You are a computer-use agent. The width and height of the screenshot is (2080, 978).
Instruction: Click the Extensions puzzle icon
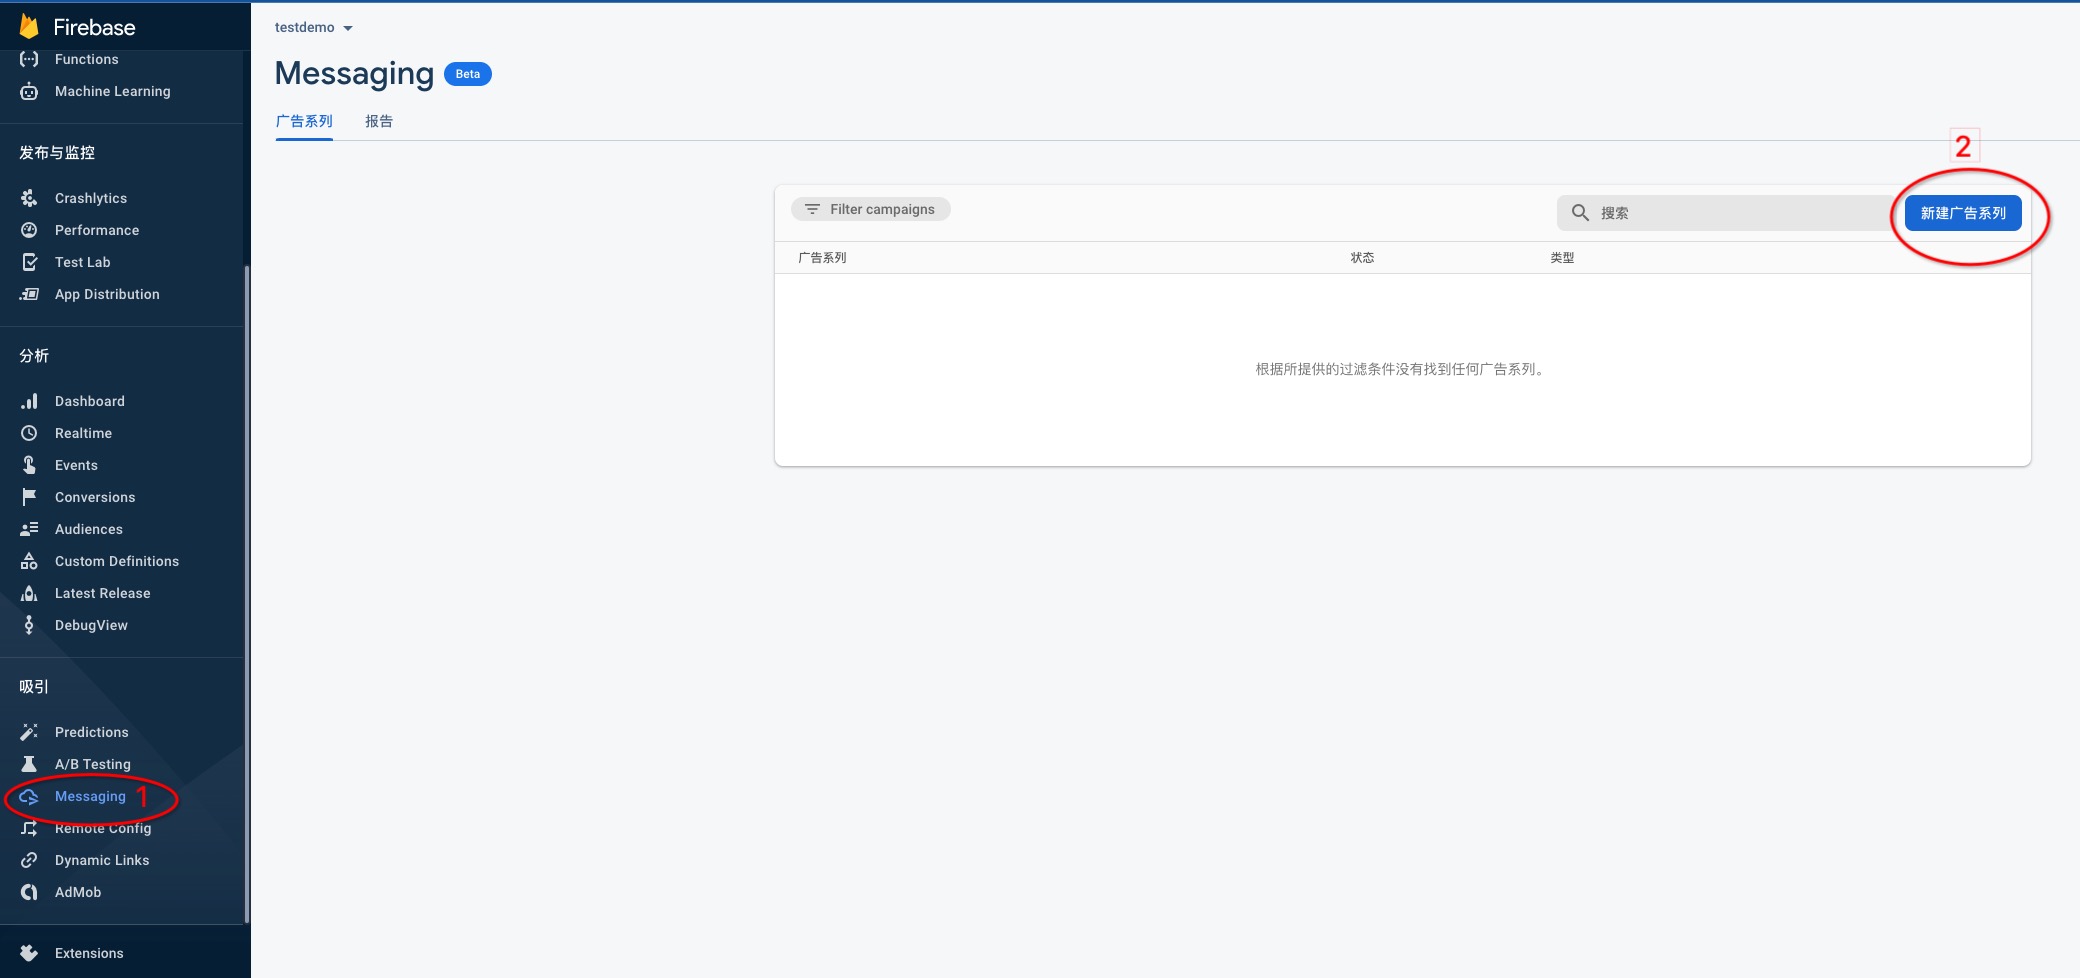click(29, 953)
